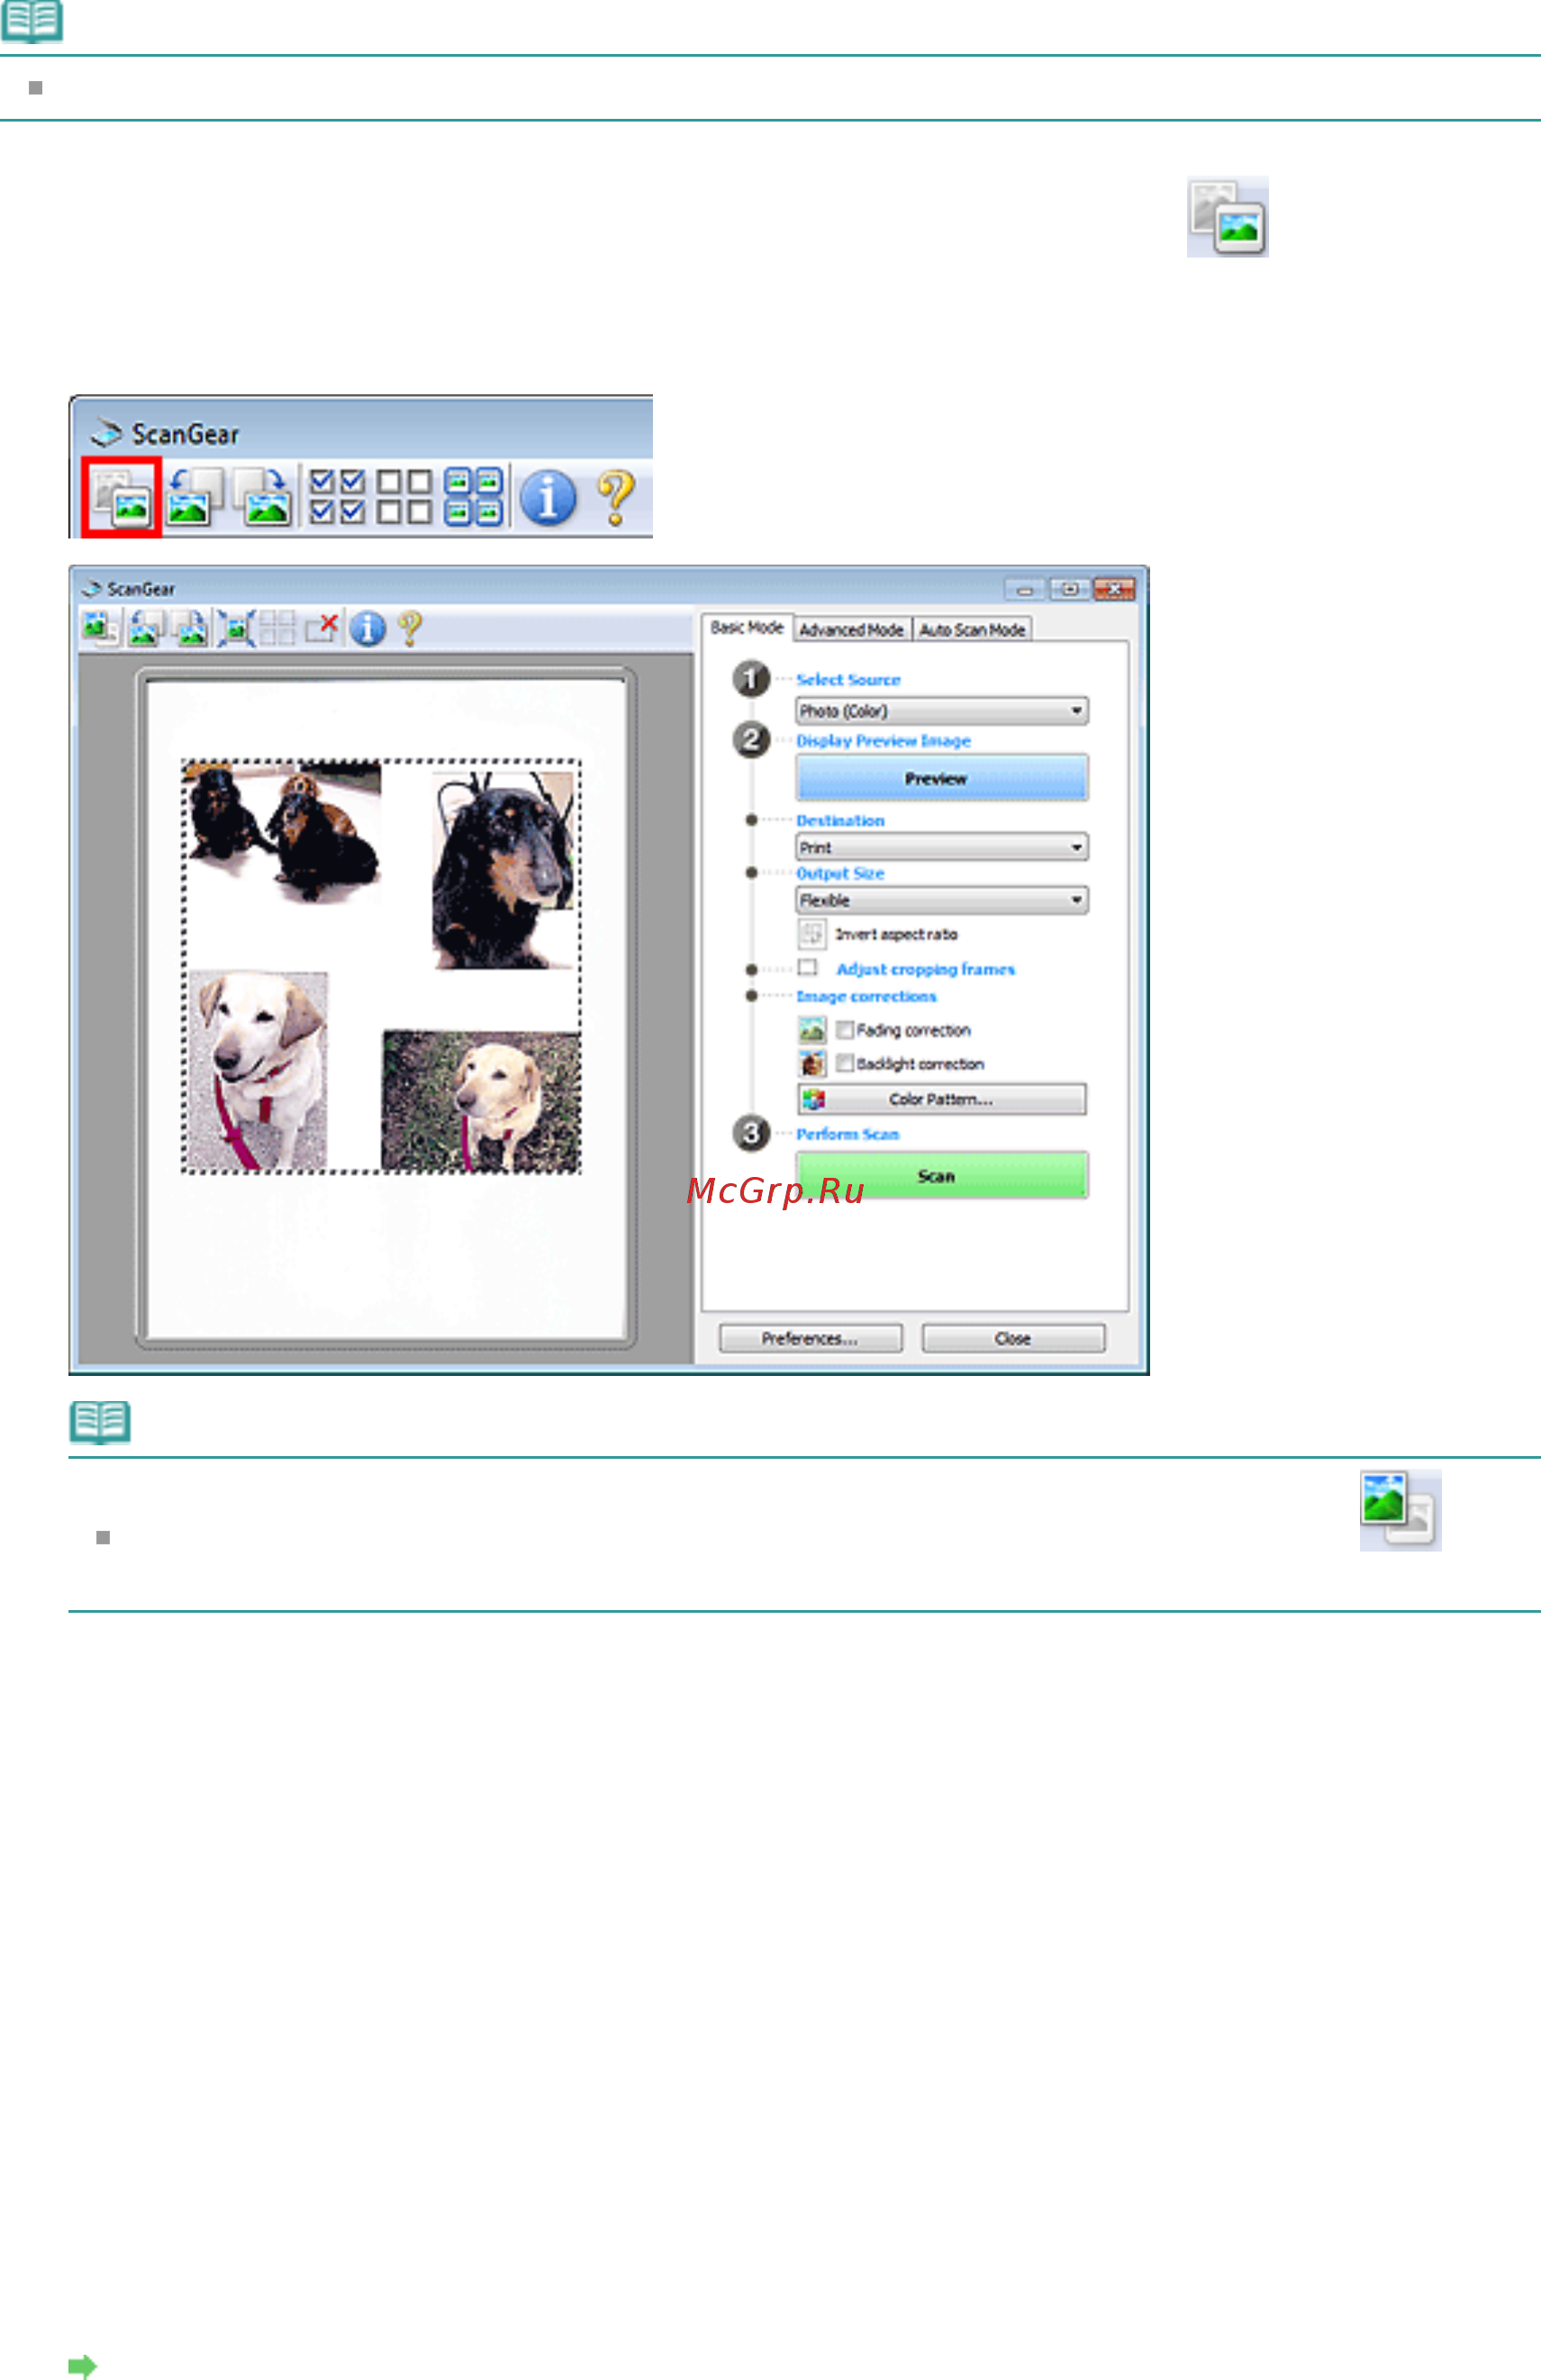
Task: Click the Close button at the bottom
Action: tap(1013, 1338)
